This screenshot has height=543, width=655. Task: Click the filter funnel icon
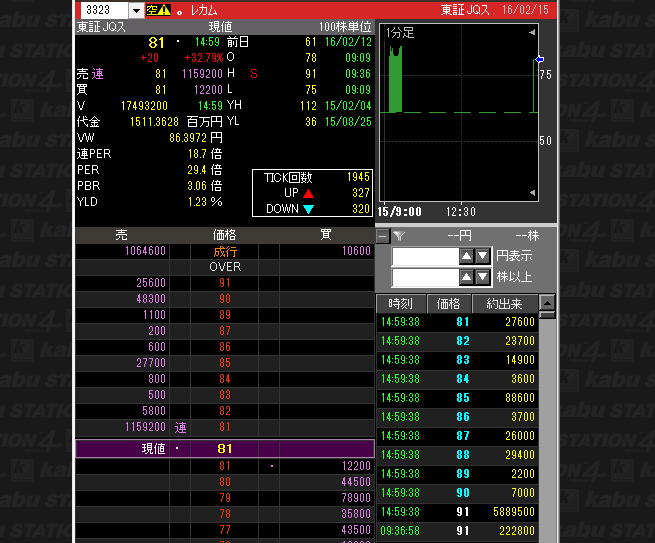click(399, 236)
